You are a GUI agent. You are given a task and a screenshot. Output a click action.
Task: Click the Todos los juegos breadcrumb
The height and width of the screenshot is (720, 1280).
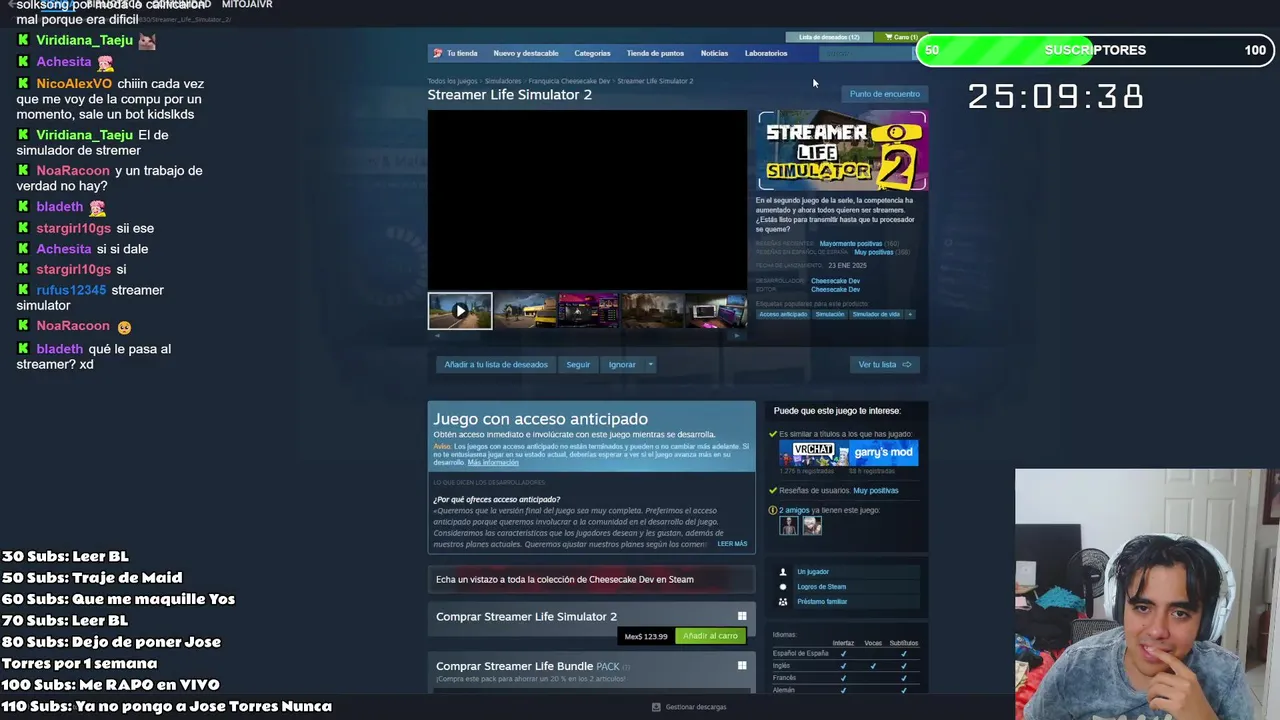pos(452,81)
